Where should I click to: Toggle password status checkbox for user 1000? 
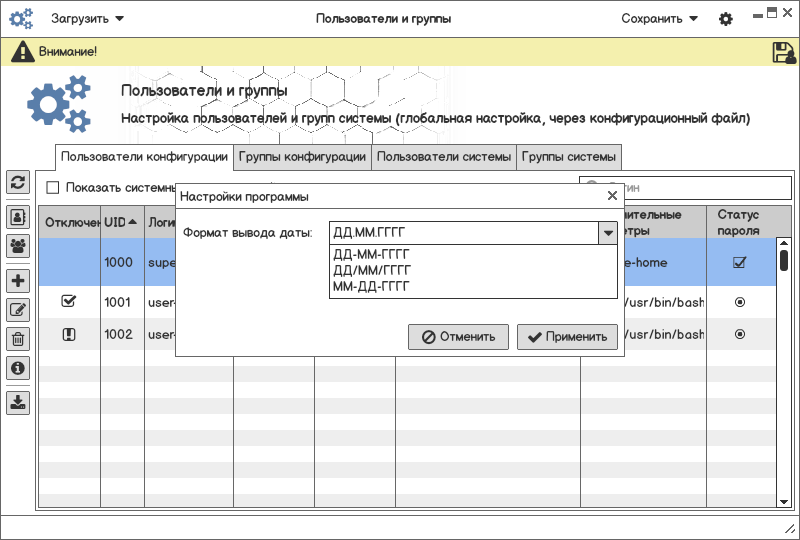click(740, 263)
